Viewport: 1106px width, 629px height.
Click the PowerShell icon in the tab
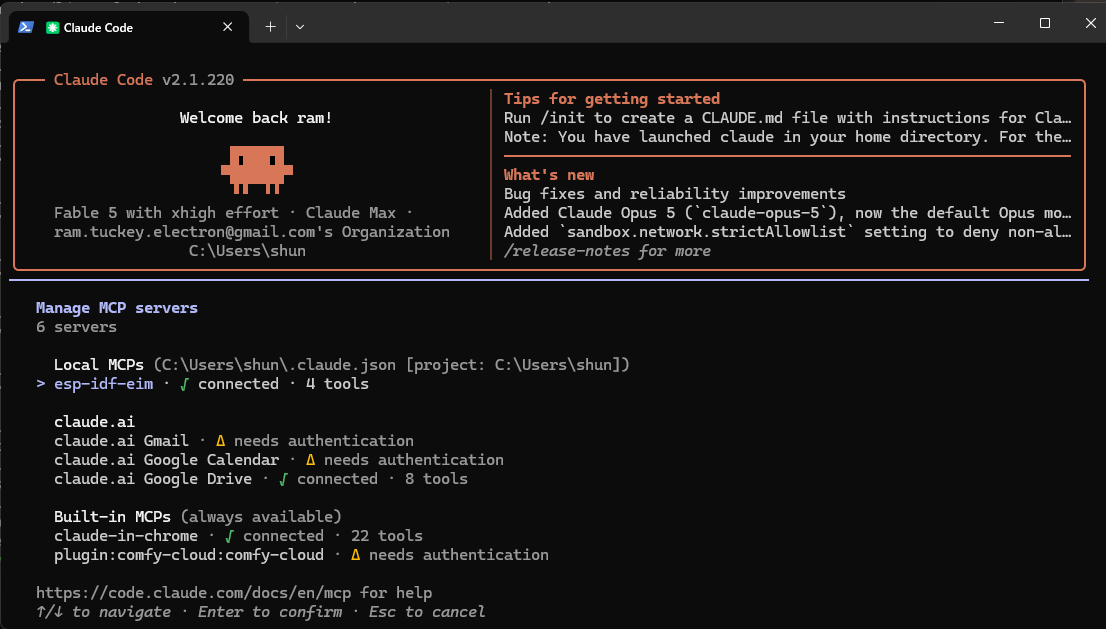(26, 27)
